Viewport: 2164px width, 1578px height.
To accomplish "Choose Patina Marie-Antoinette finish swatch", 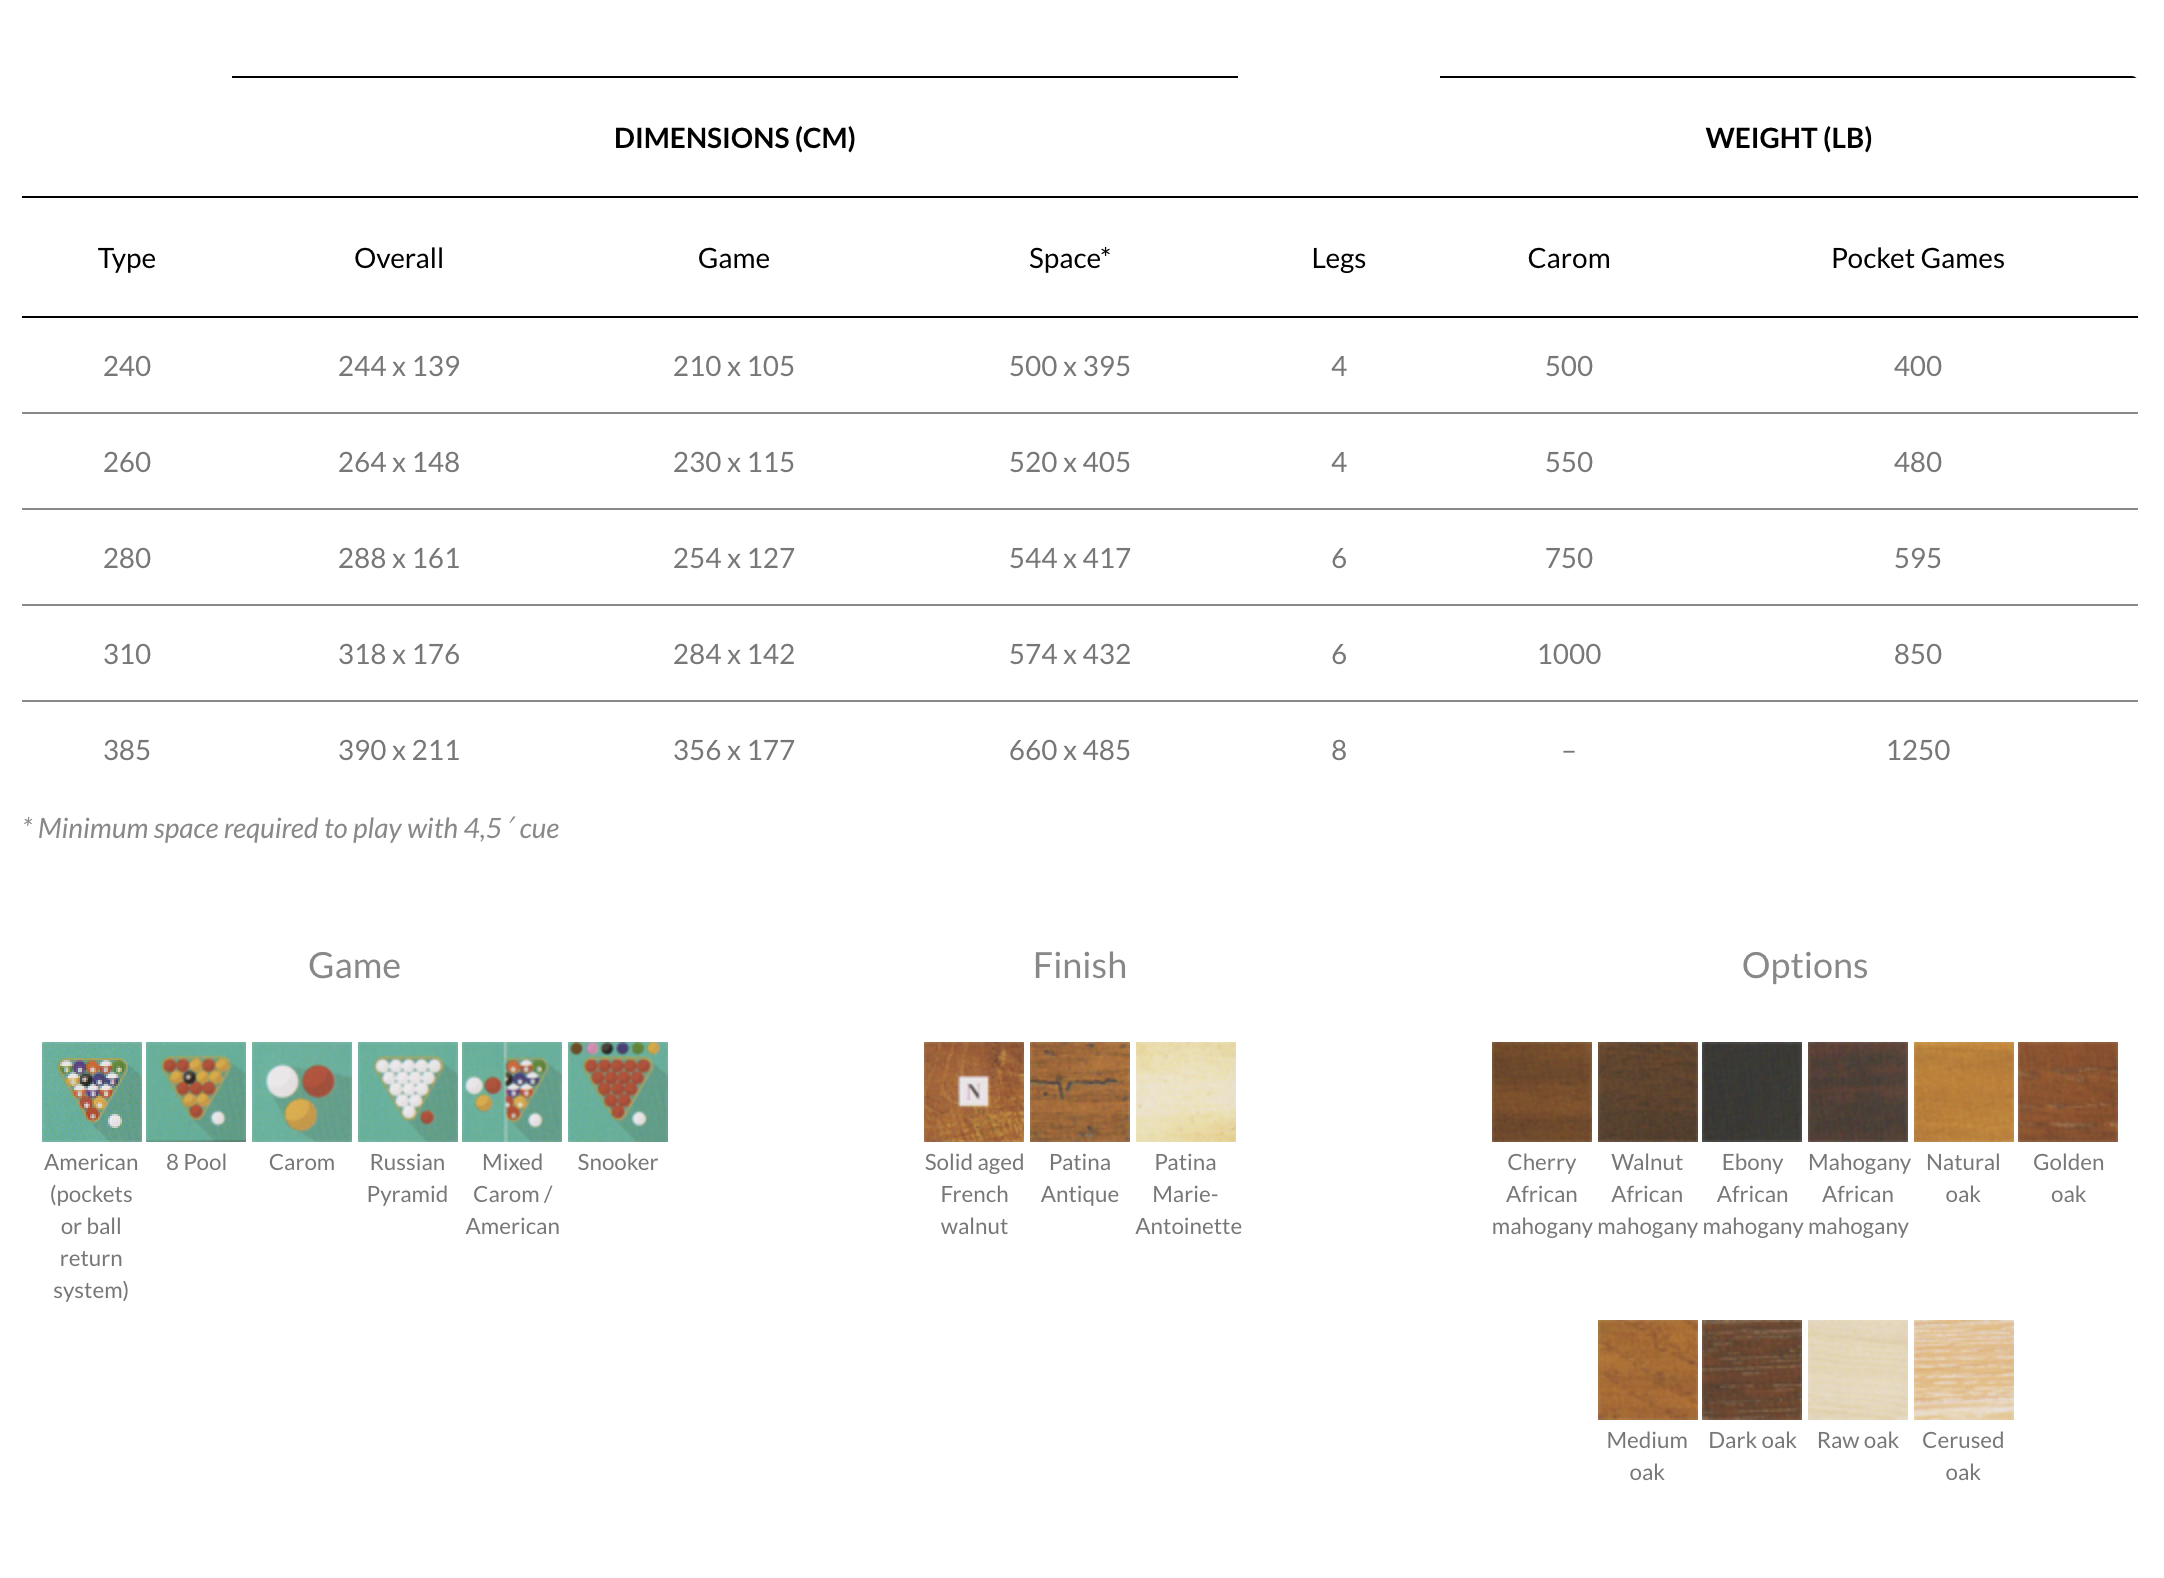I will [x=1185, y=1091].
